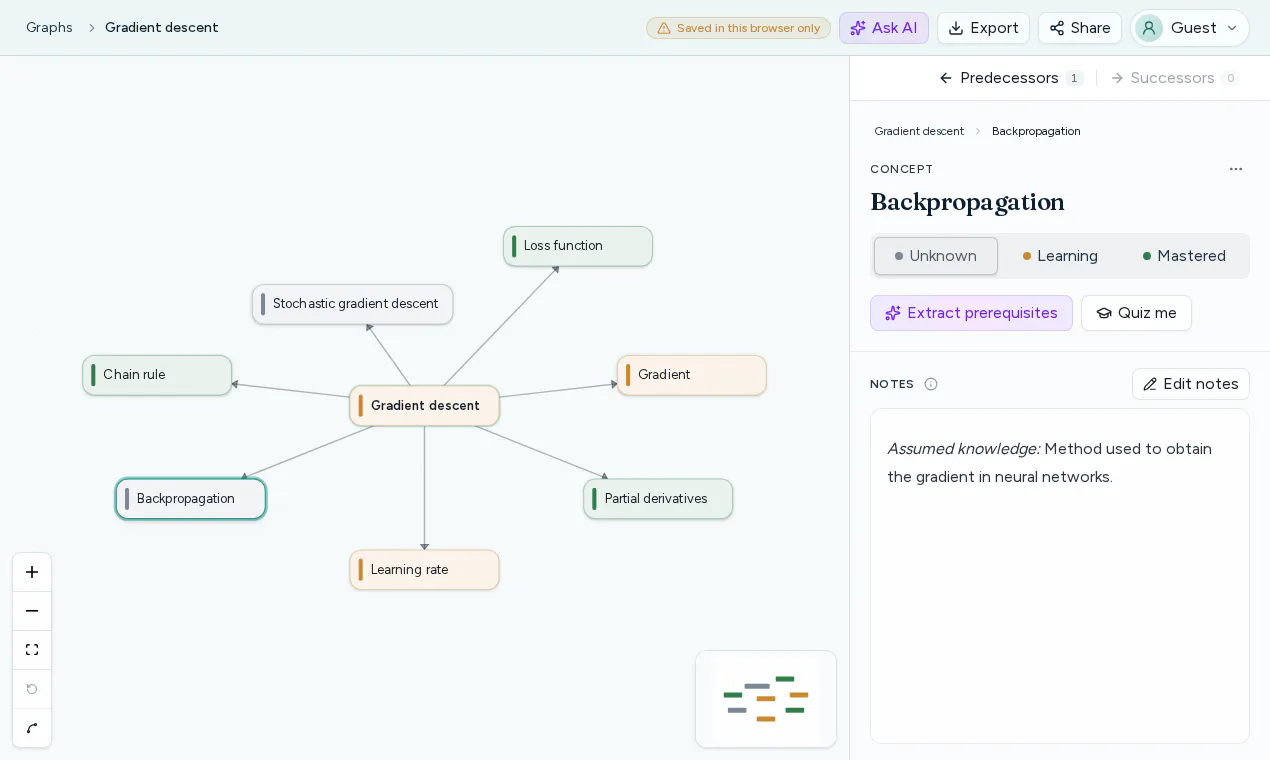Select the Stochastic gradient descent node
1270x760 pixels.
352,304
